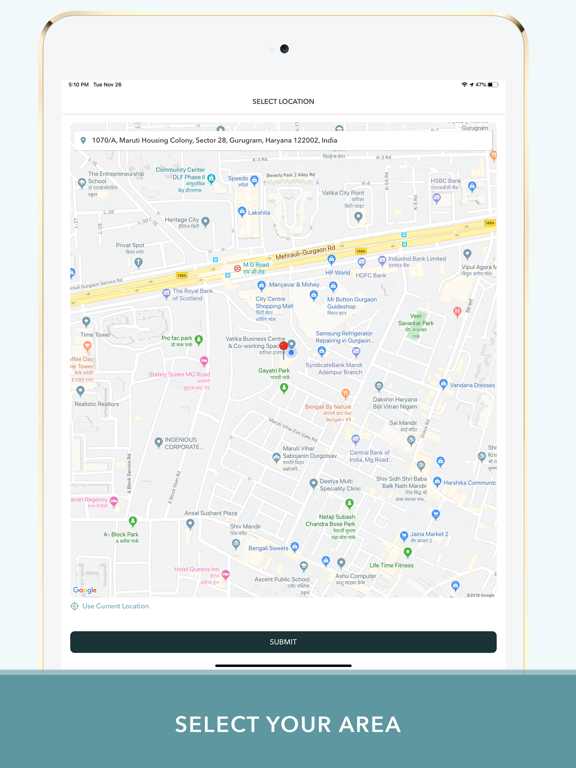The height and width of the screenshot is (768, 576).
Task: Click the Vipul Agora marker
Action: [x=467, y=254]
